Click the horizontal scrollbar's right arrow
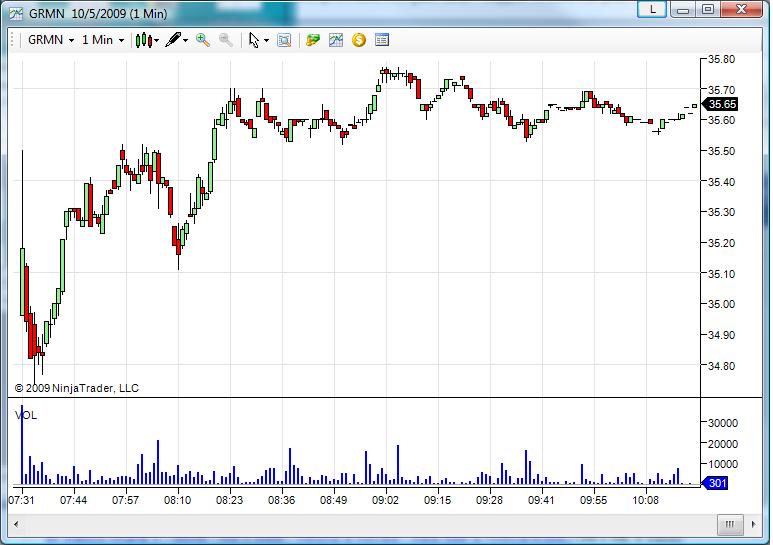Screen dimensions: 773x545 pos(753,524)
